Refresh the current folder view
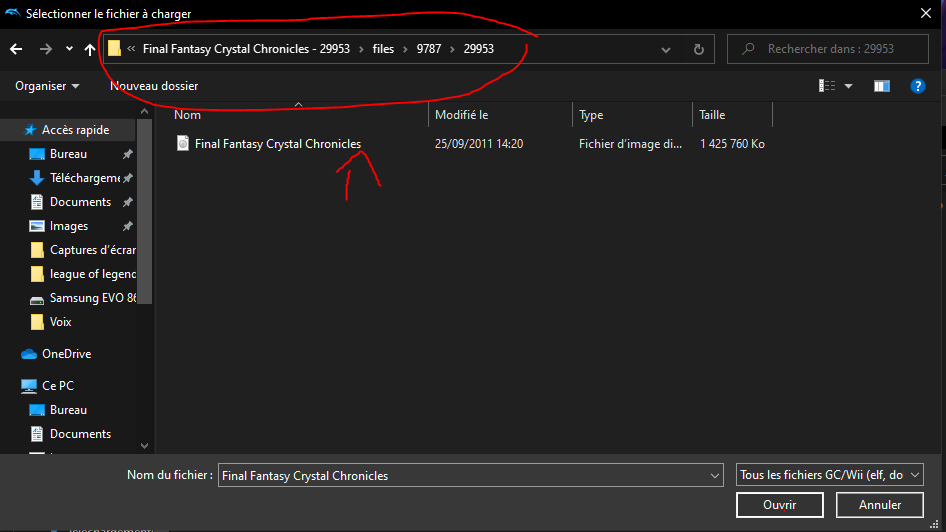Image resolution: width=946 pixels, height=532 pixels. (699, 49)
